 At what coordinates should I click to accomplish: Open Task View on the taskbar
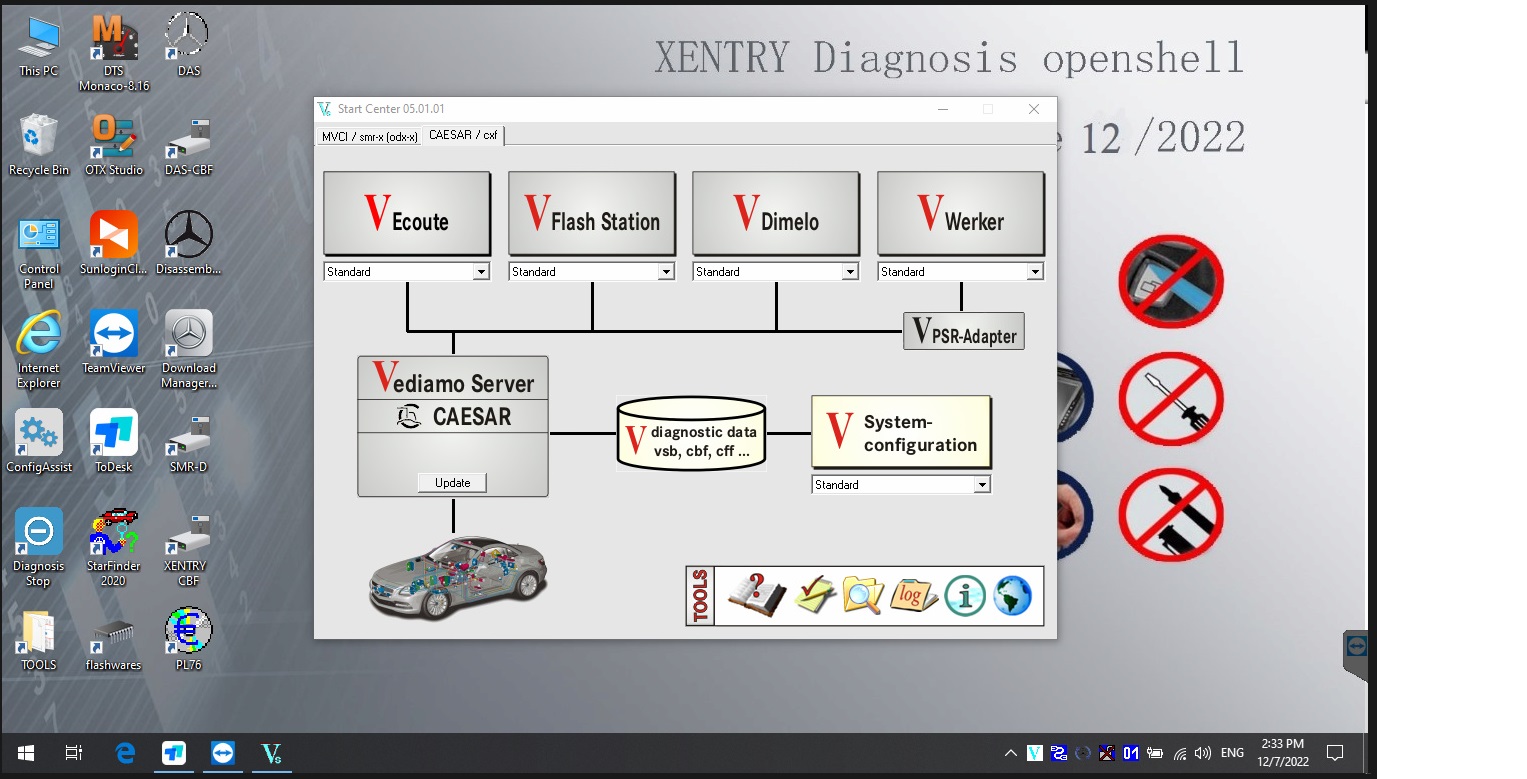pos(74,753)
